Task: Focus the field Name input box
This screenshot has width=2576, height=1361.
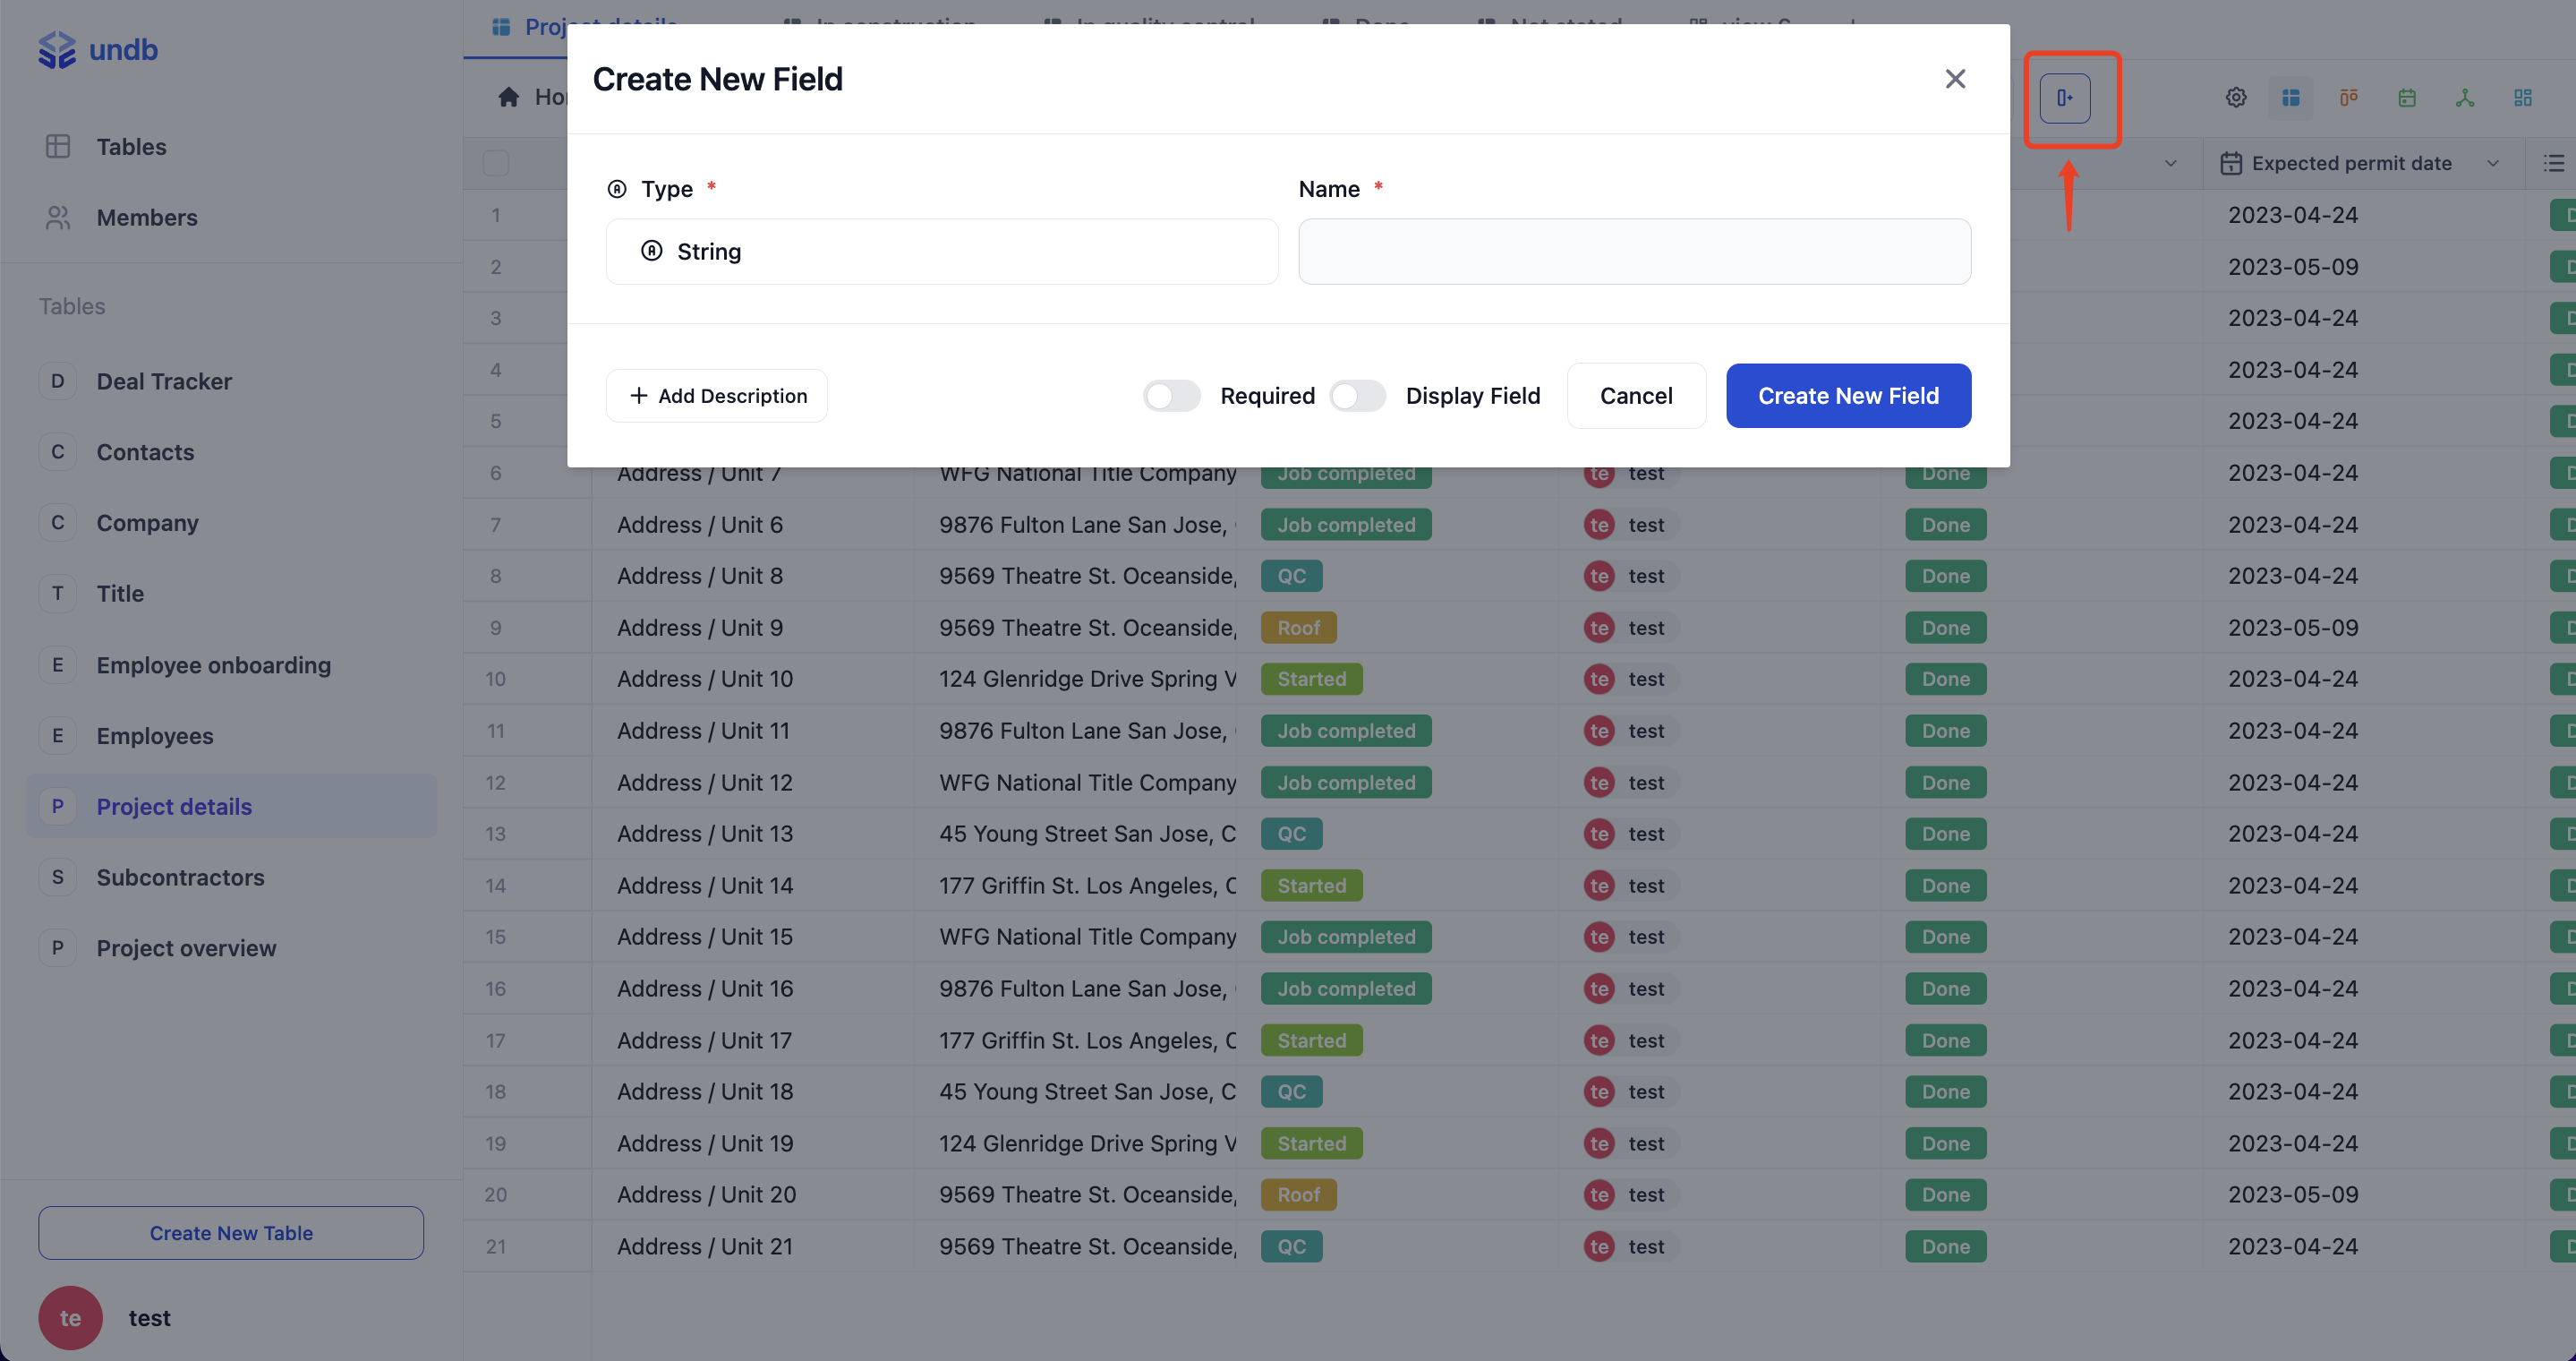Action: [x=1634, y=252]
